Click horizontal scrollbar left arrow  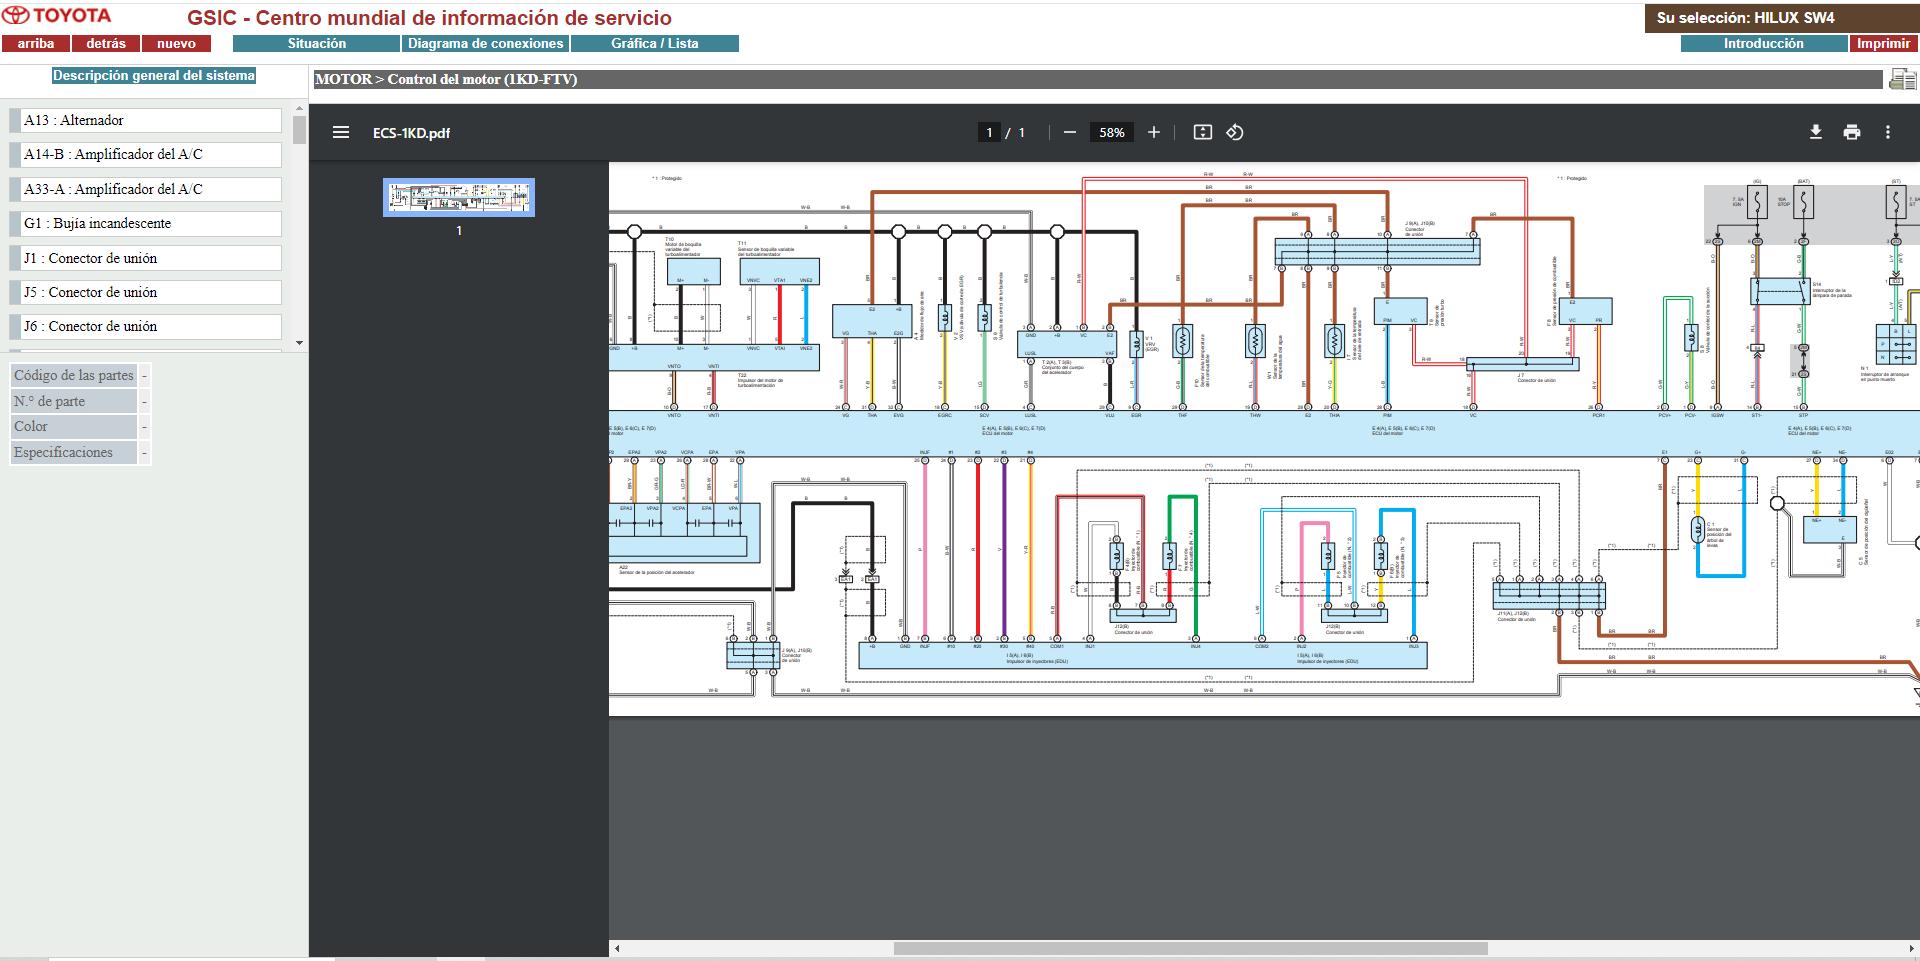click(x=617, y=948)
